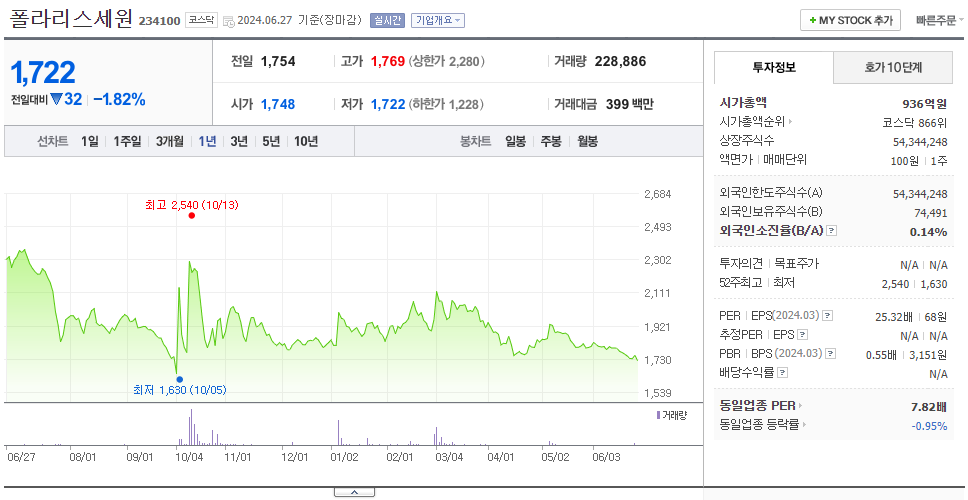Click the current price 1,722
The height and width of the screenshot is (500, 968).
click(43, 73)
